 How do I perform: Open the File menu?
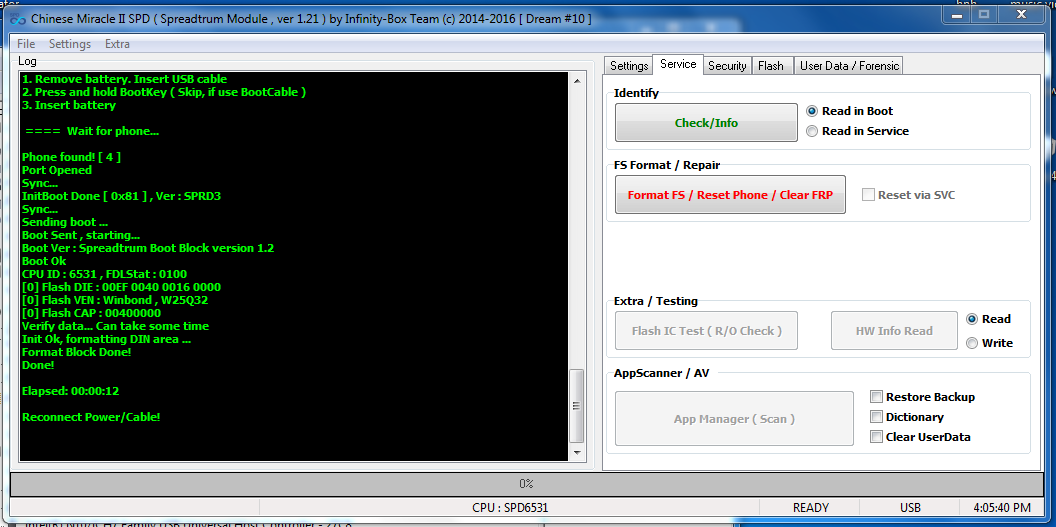click(26, 44)
